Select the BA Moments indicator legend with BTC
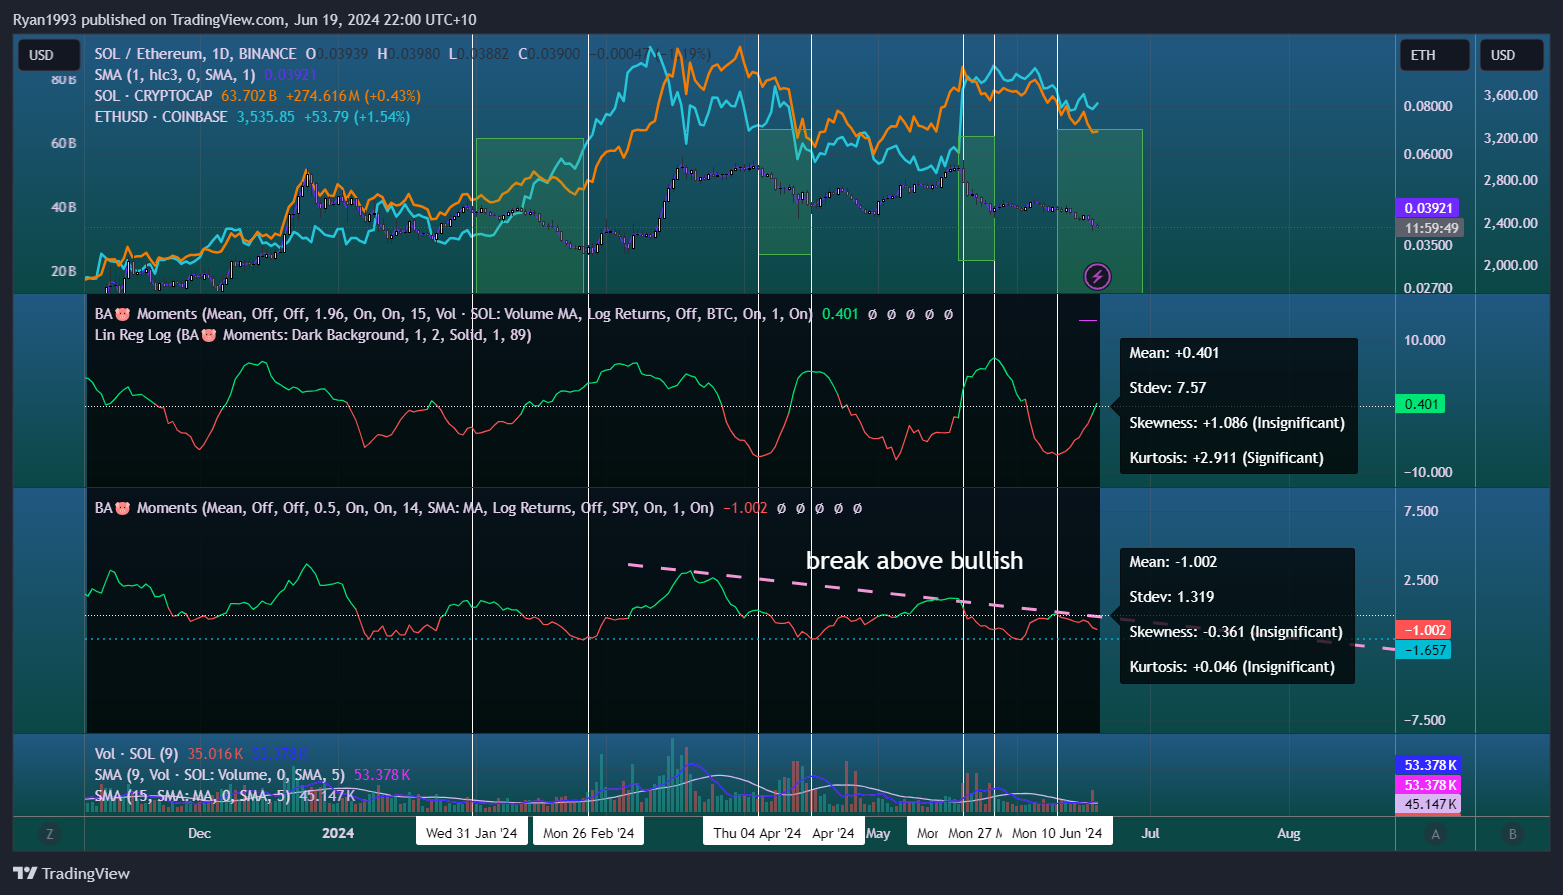This screenshot has width=1563, height=895. [453, 314]
